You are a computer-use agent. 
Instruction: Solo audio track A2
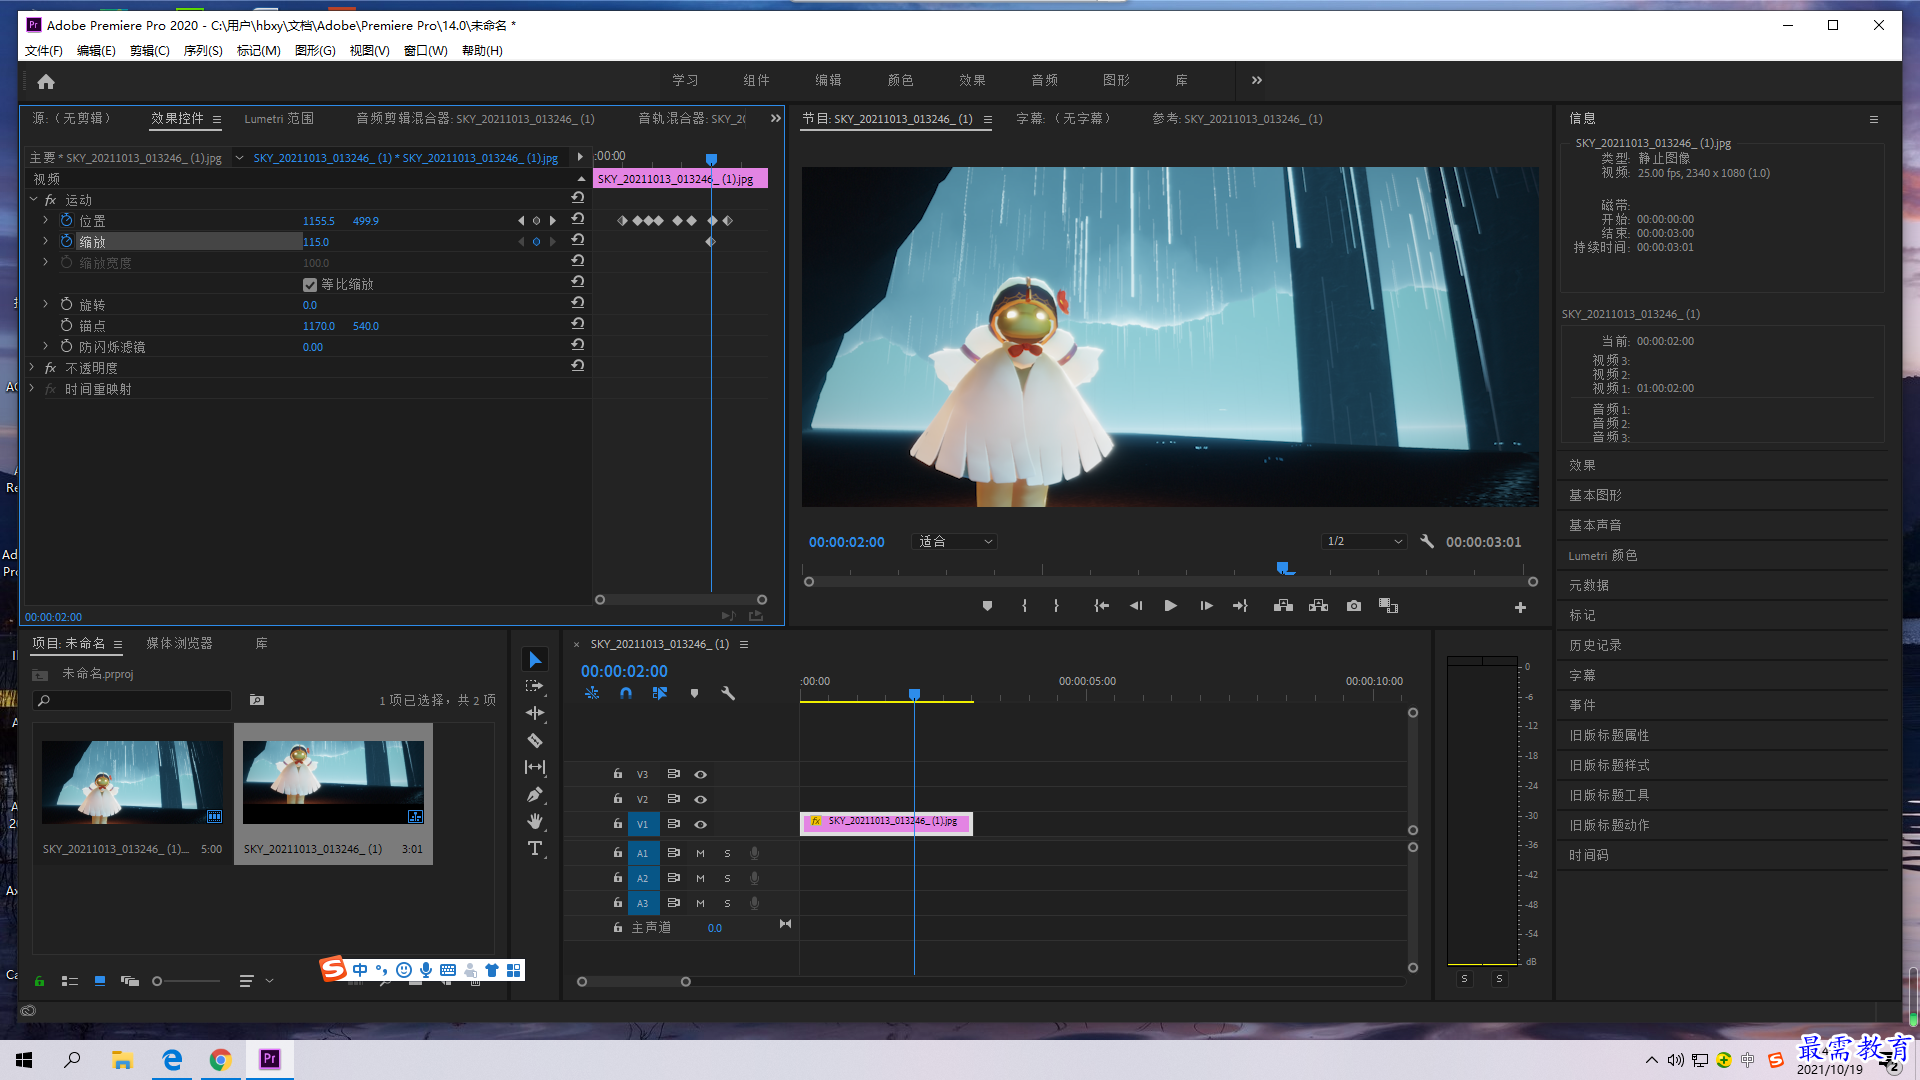click(x=727, y=878)
